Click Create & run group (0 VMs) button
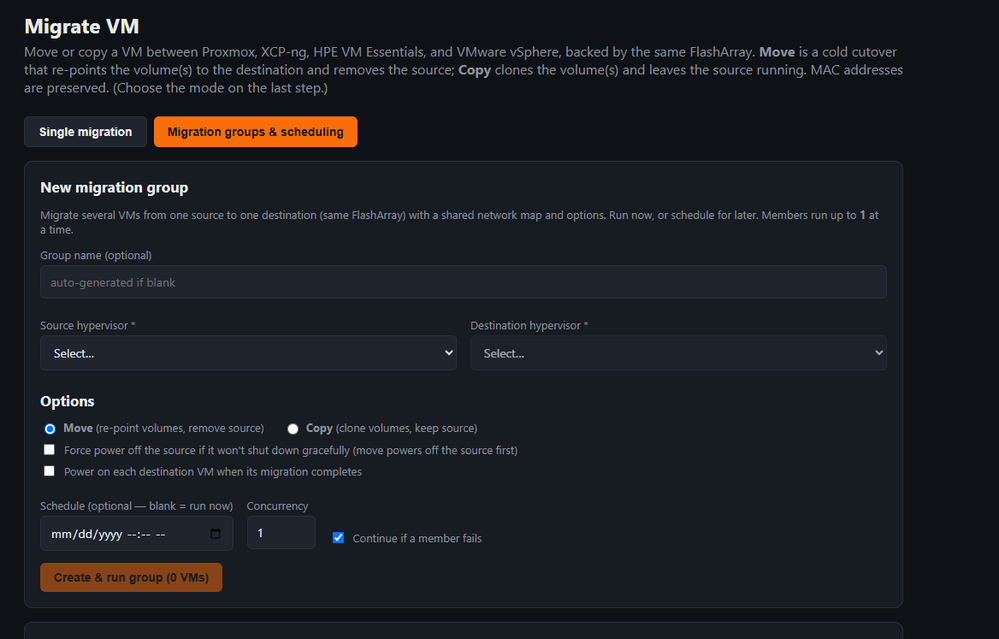Image resolution: width=999 pixels, height=639 pixels. pos(131,577)
